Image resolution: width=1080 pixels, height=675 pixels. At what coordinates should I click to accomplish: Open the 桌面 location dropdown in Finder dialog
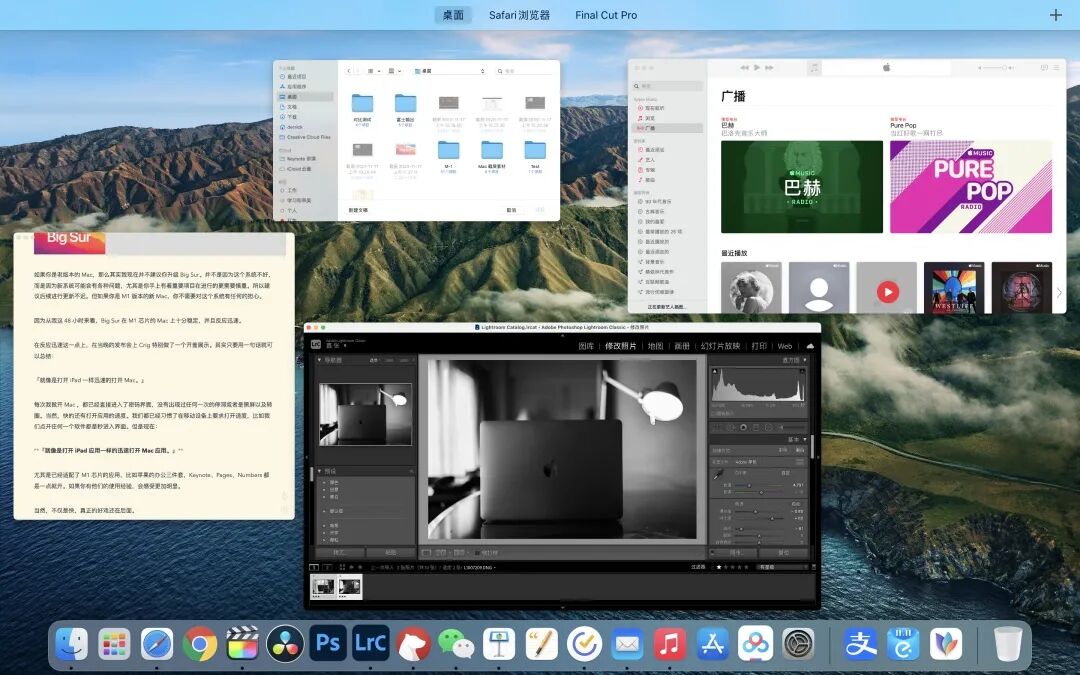click(450, 71)
